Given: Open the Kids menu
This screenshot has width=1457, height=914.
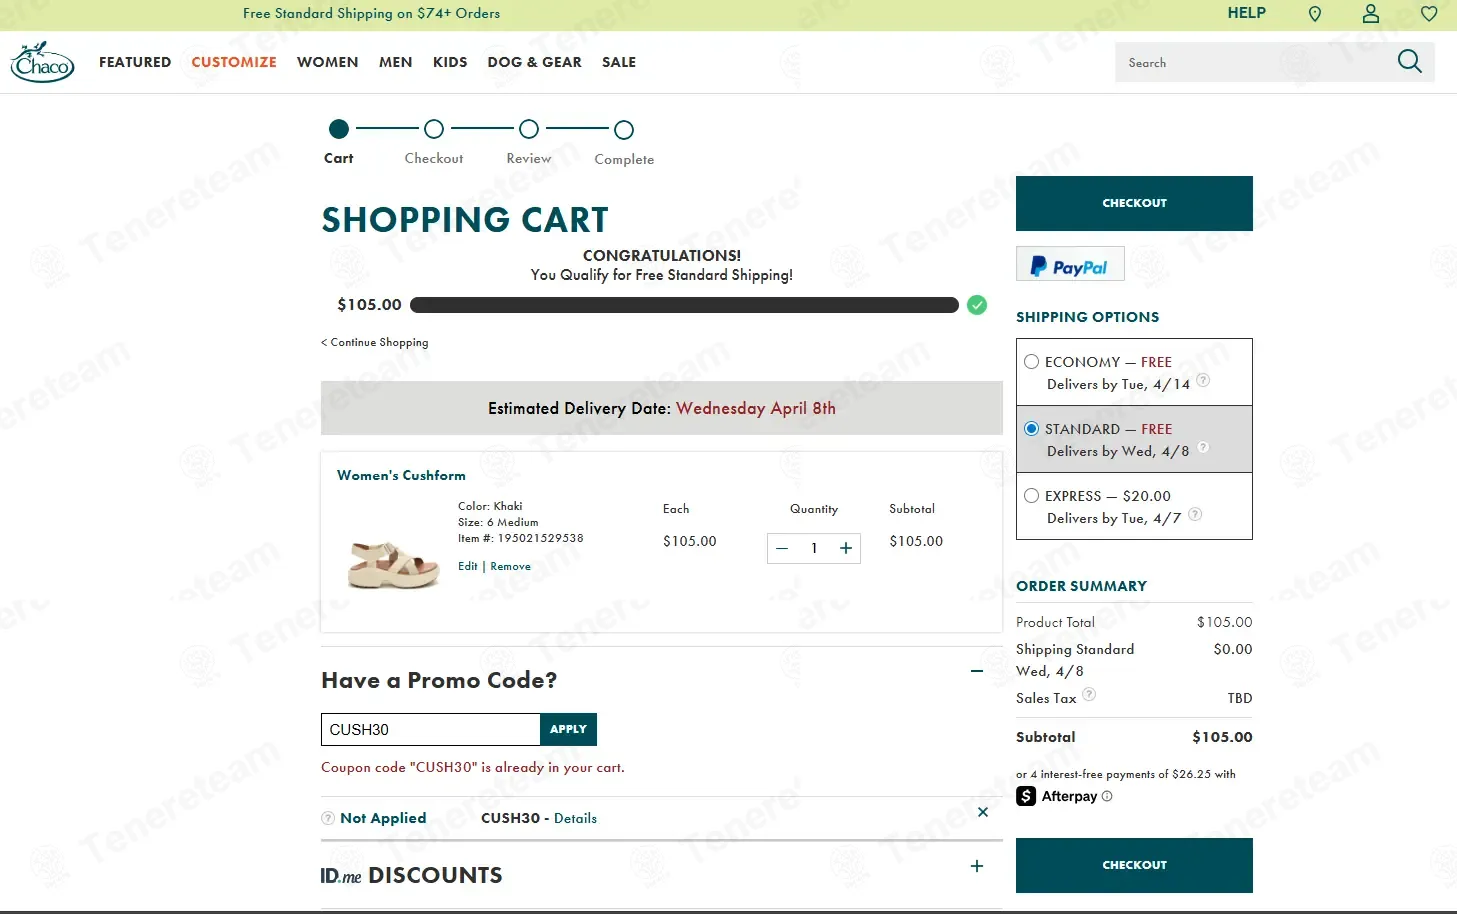Looking at the screenshot, I should (450, 62).
